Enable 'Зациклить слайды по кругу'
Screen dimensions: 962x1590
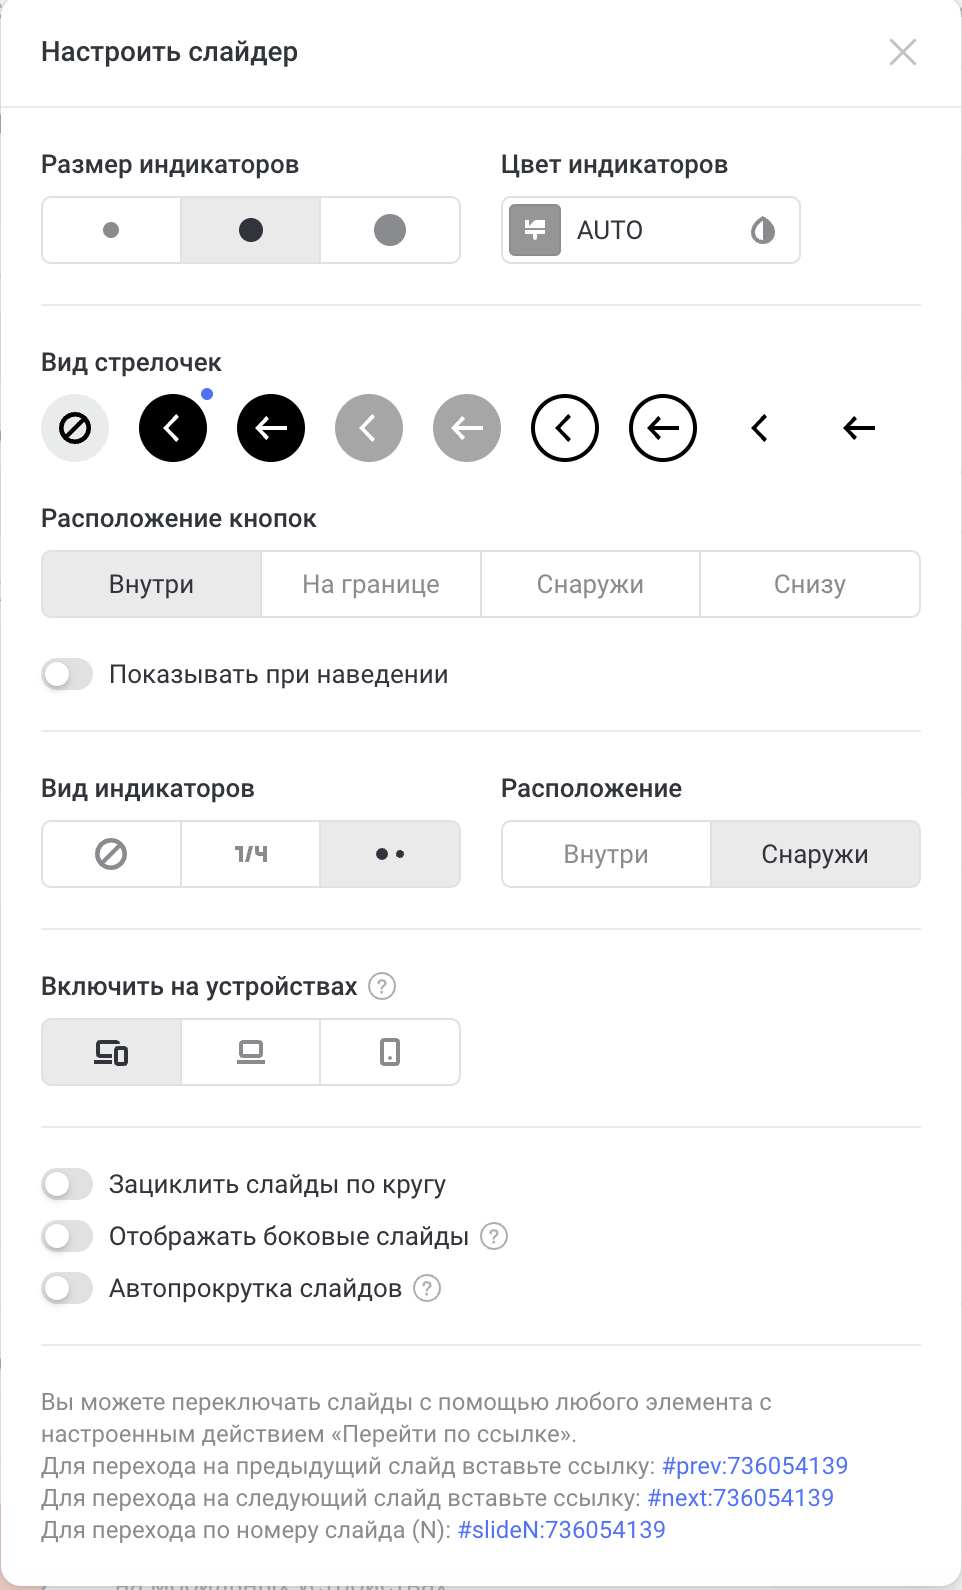(x=67, y=1184)
